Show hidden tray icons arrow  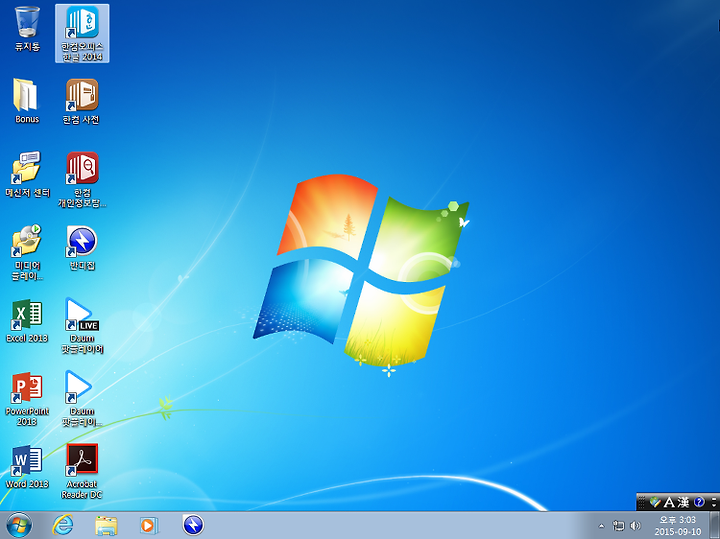click(602, 526)
